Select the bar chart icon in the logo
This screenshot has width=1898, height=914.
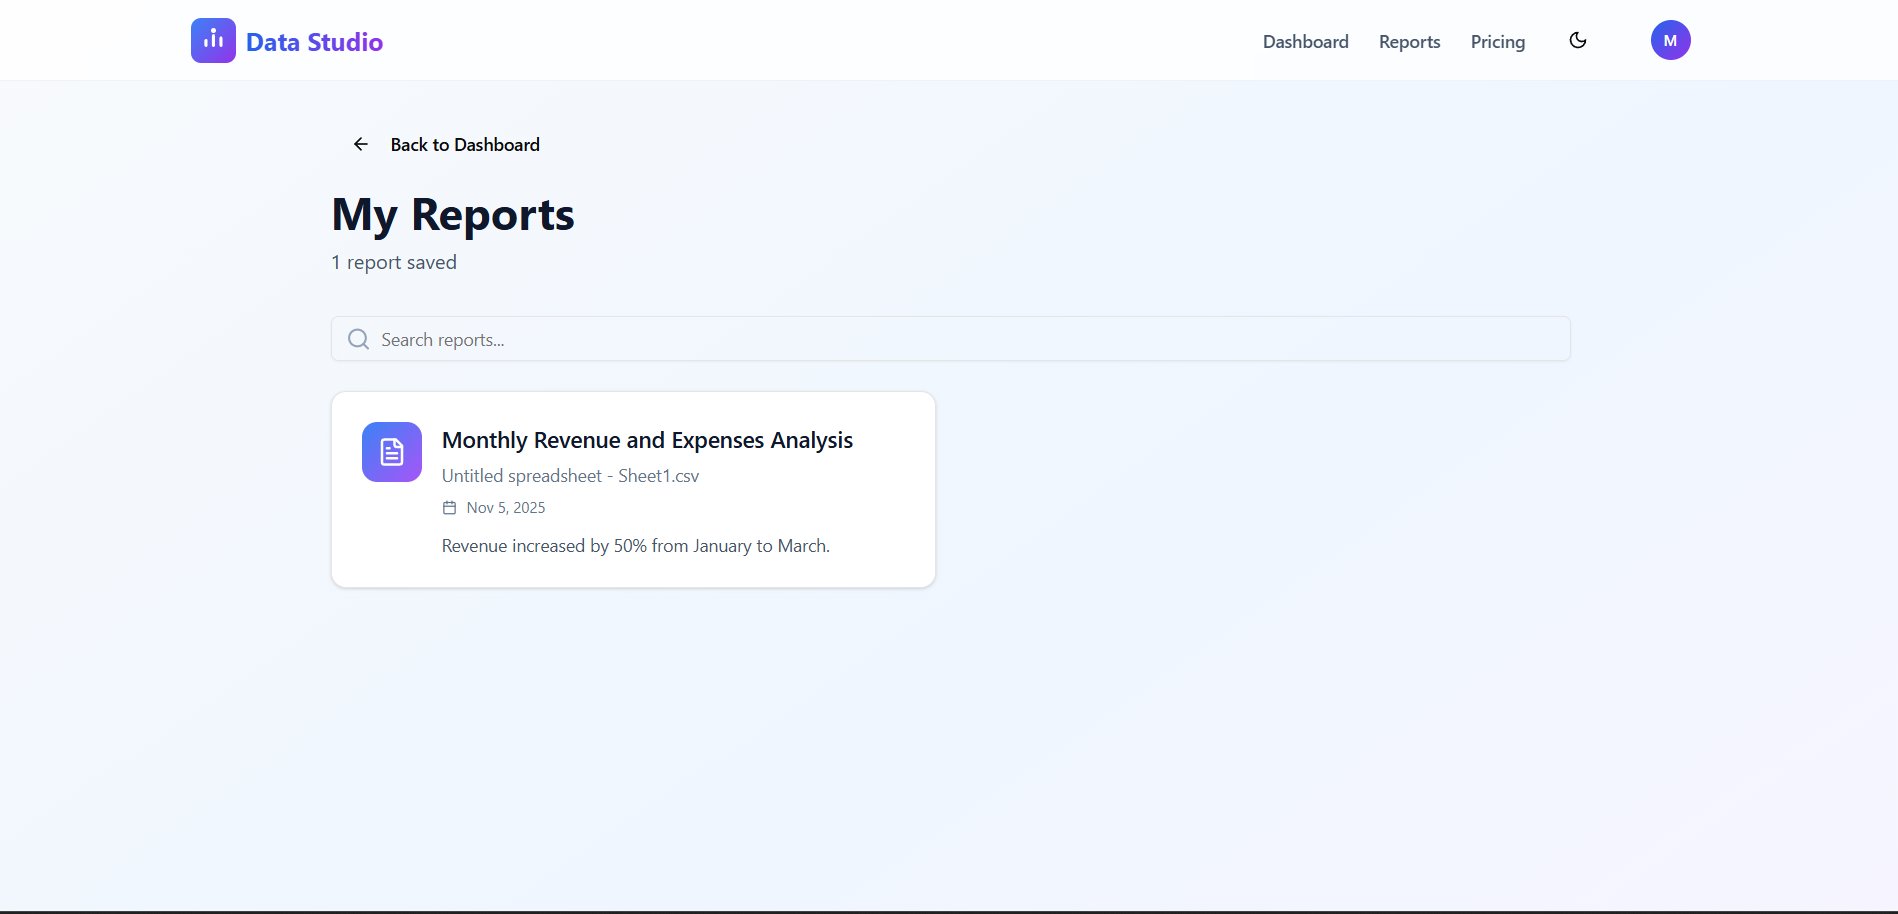[x=212, y=40]
